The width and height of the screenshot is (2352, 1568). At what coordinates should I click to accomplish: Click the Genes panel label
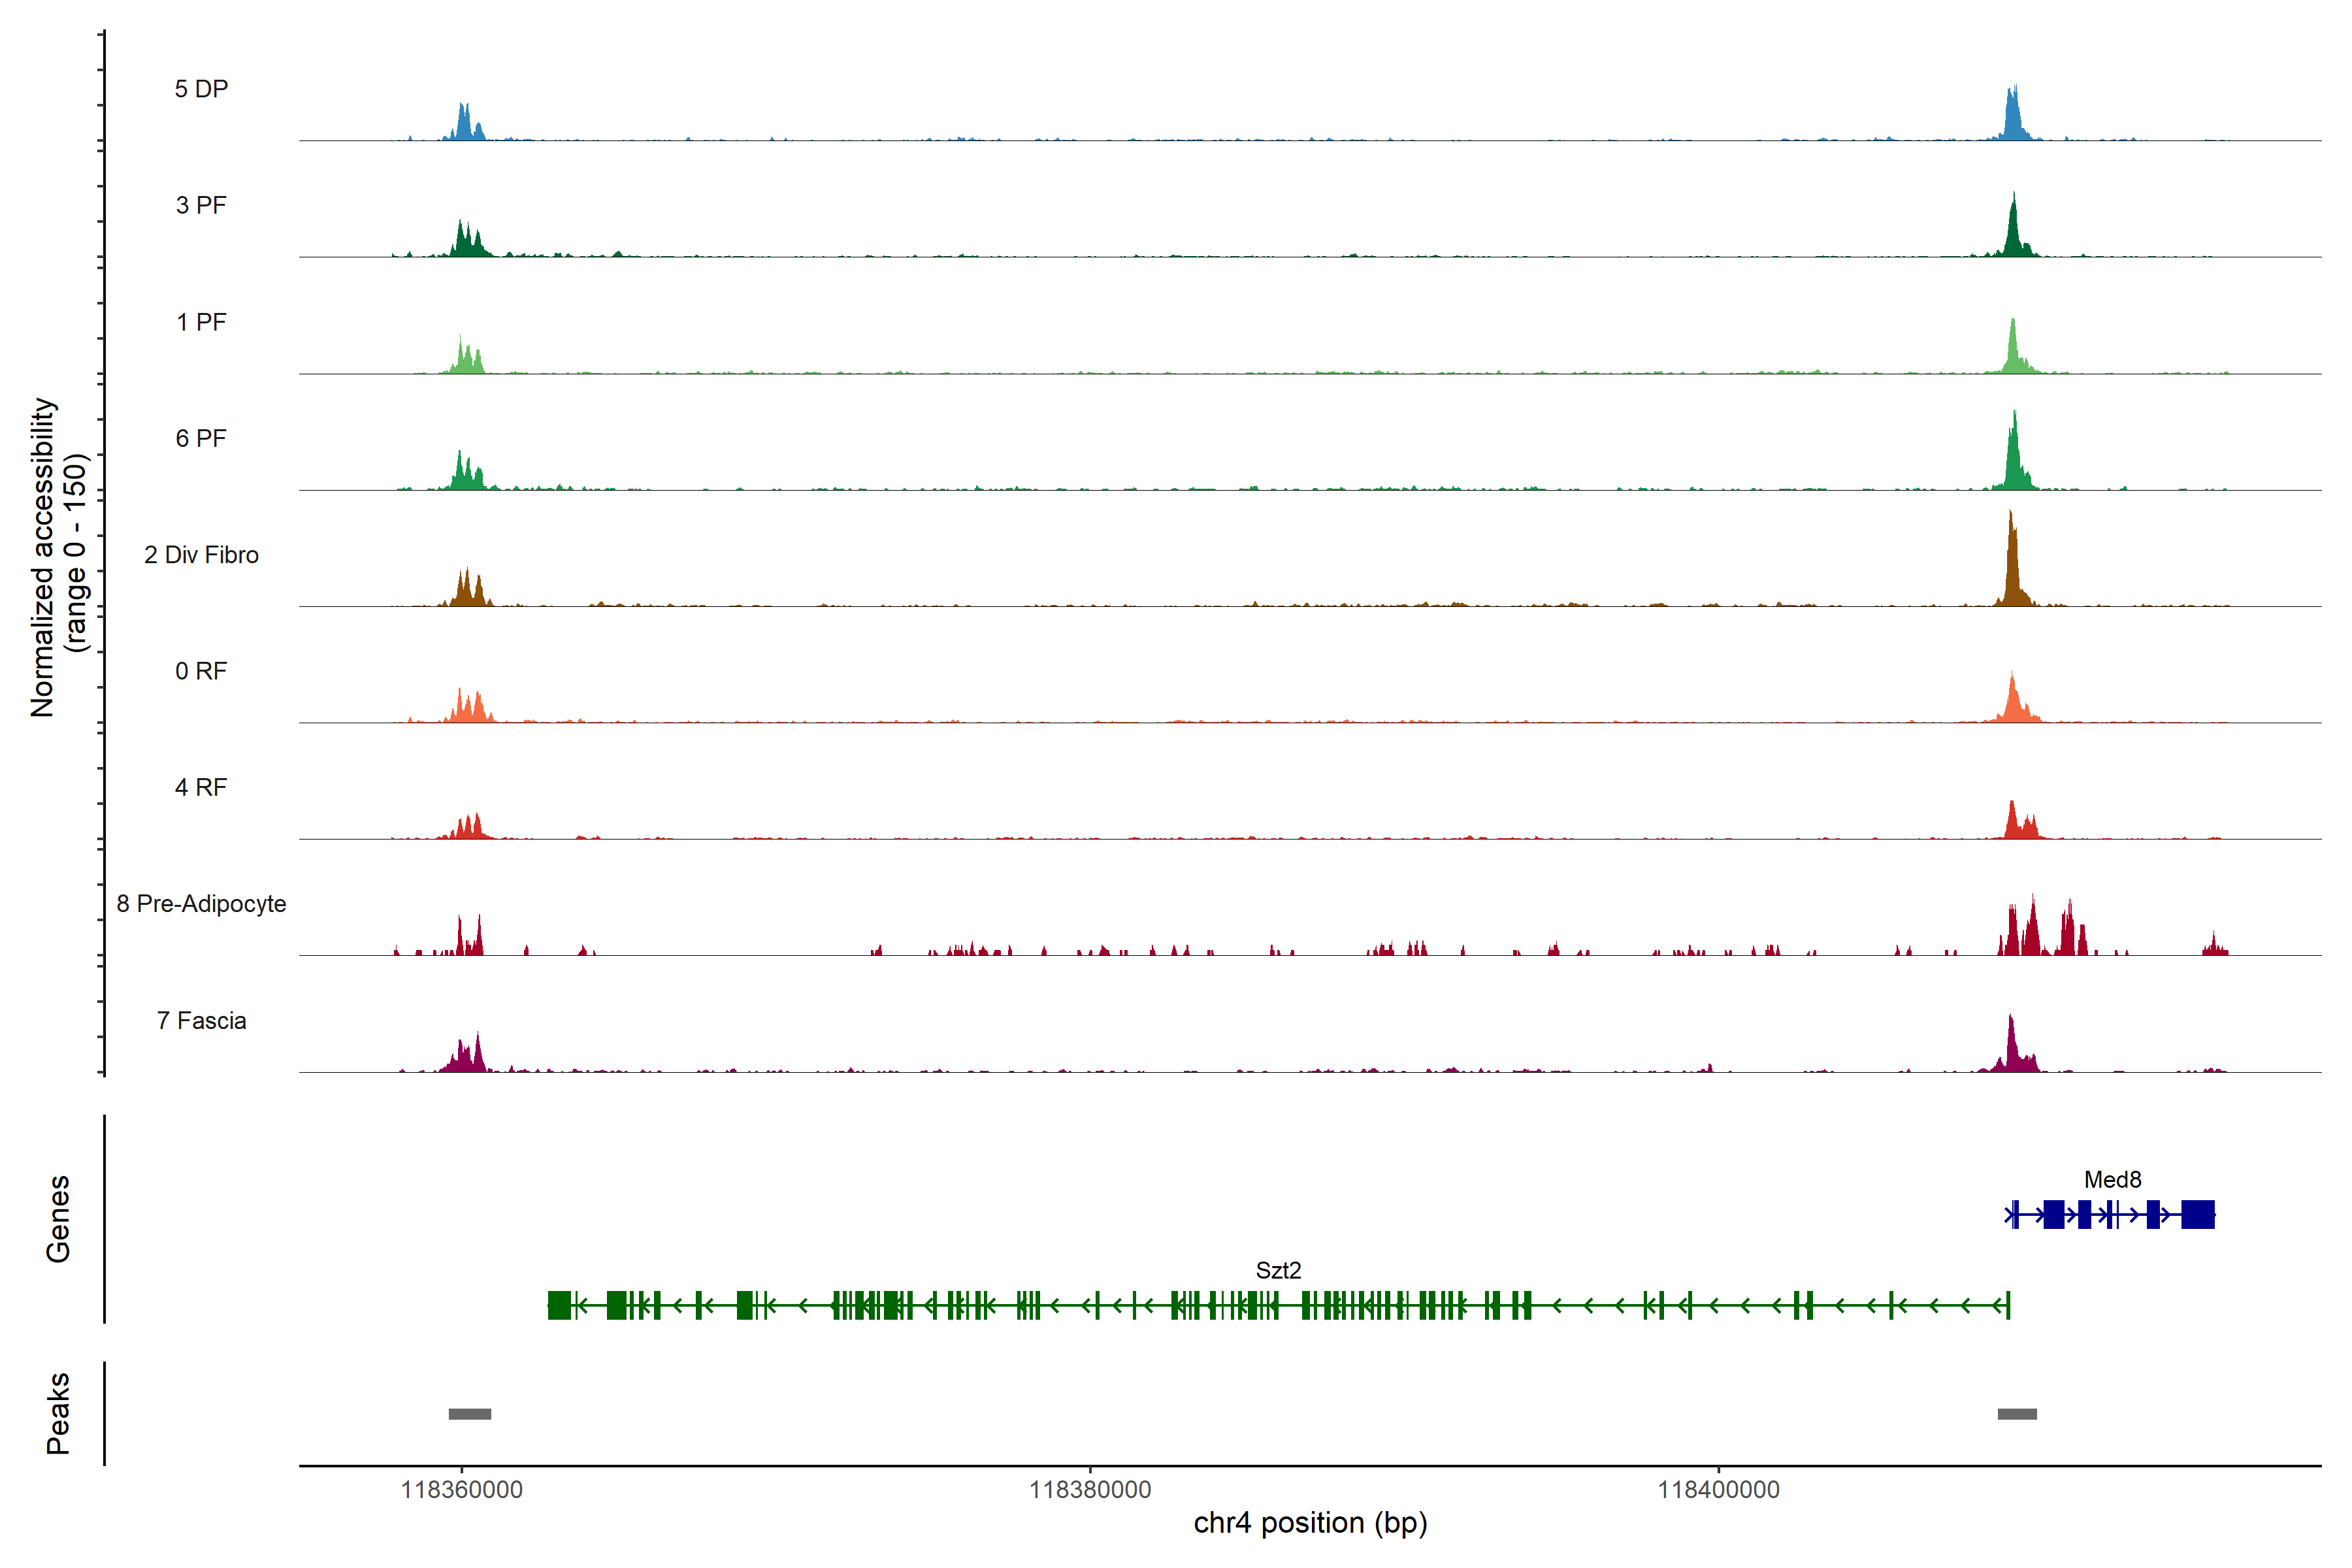58,1219
